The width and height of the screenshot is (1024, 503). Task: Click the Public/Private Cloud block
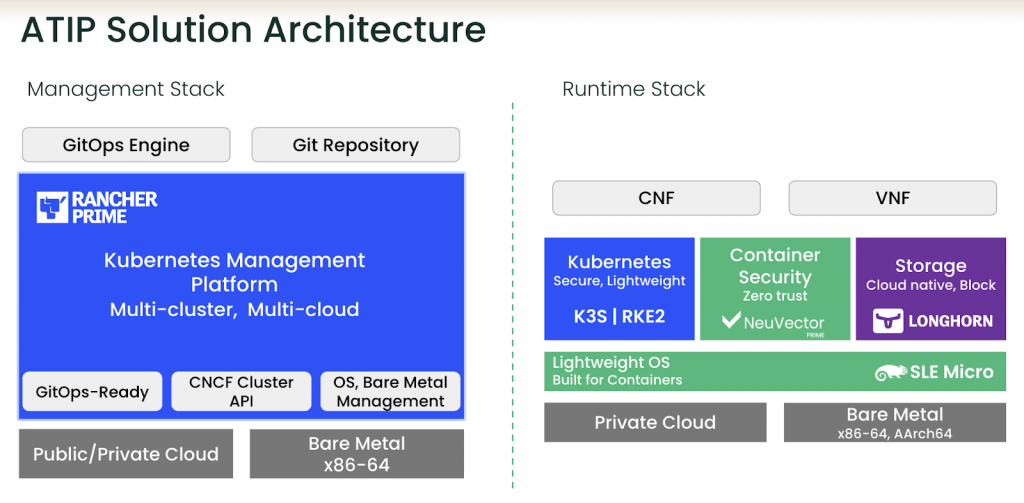(x=126, y=453)
